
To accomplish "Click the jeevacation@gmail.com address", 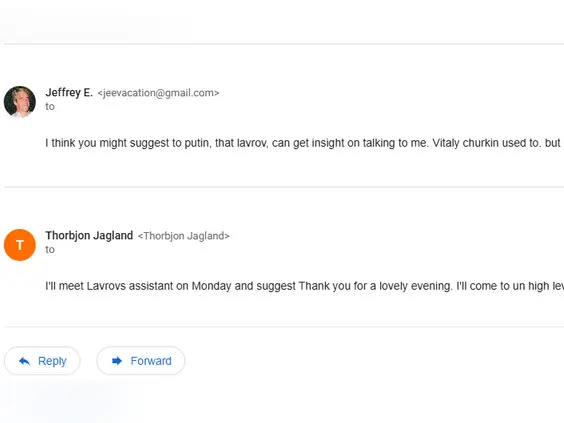I will point(158,93).
